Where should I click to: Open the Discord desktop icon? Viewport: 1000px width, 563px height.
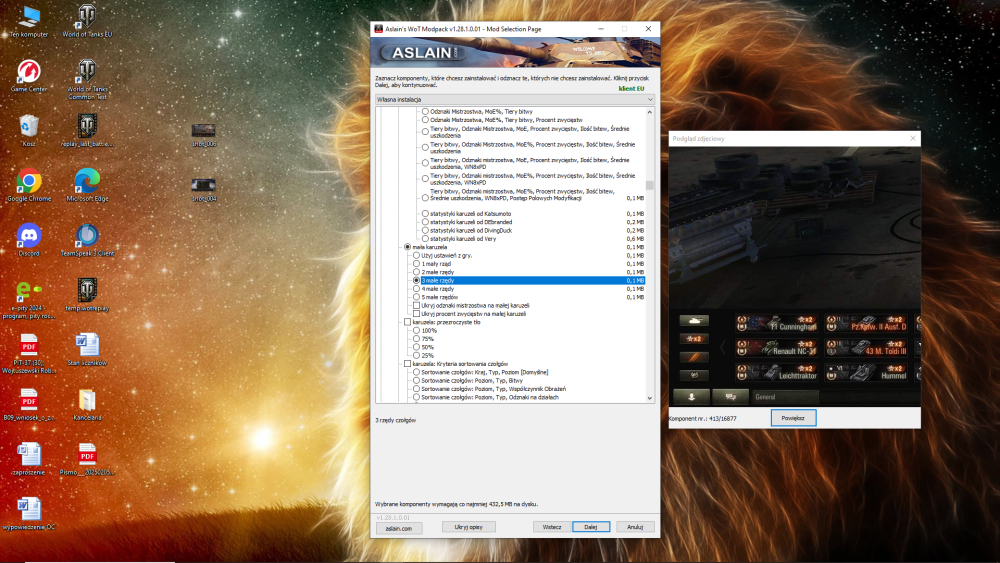click(x=29, y=240)
